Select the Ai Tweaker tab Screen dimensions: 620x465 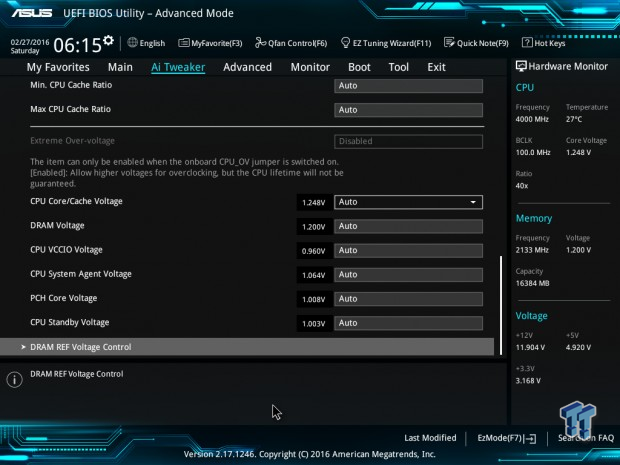[178, 67]
